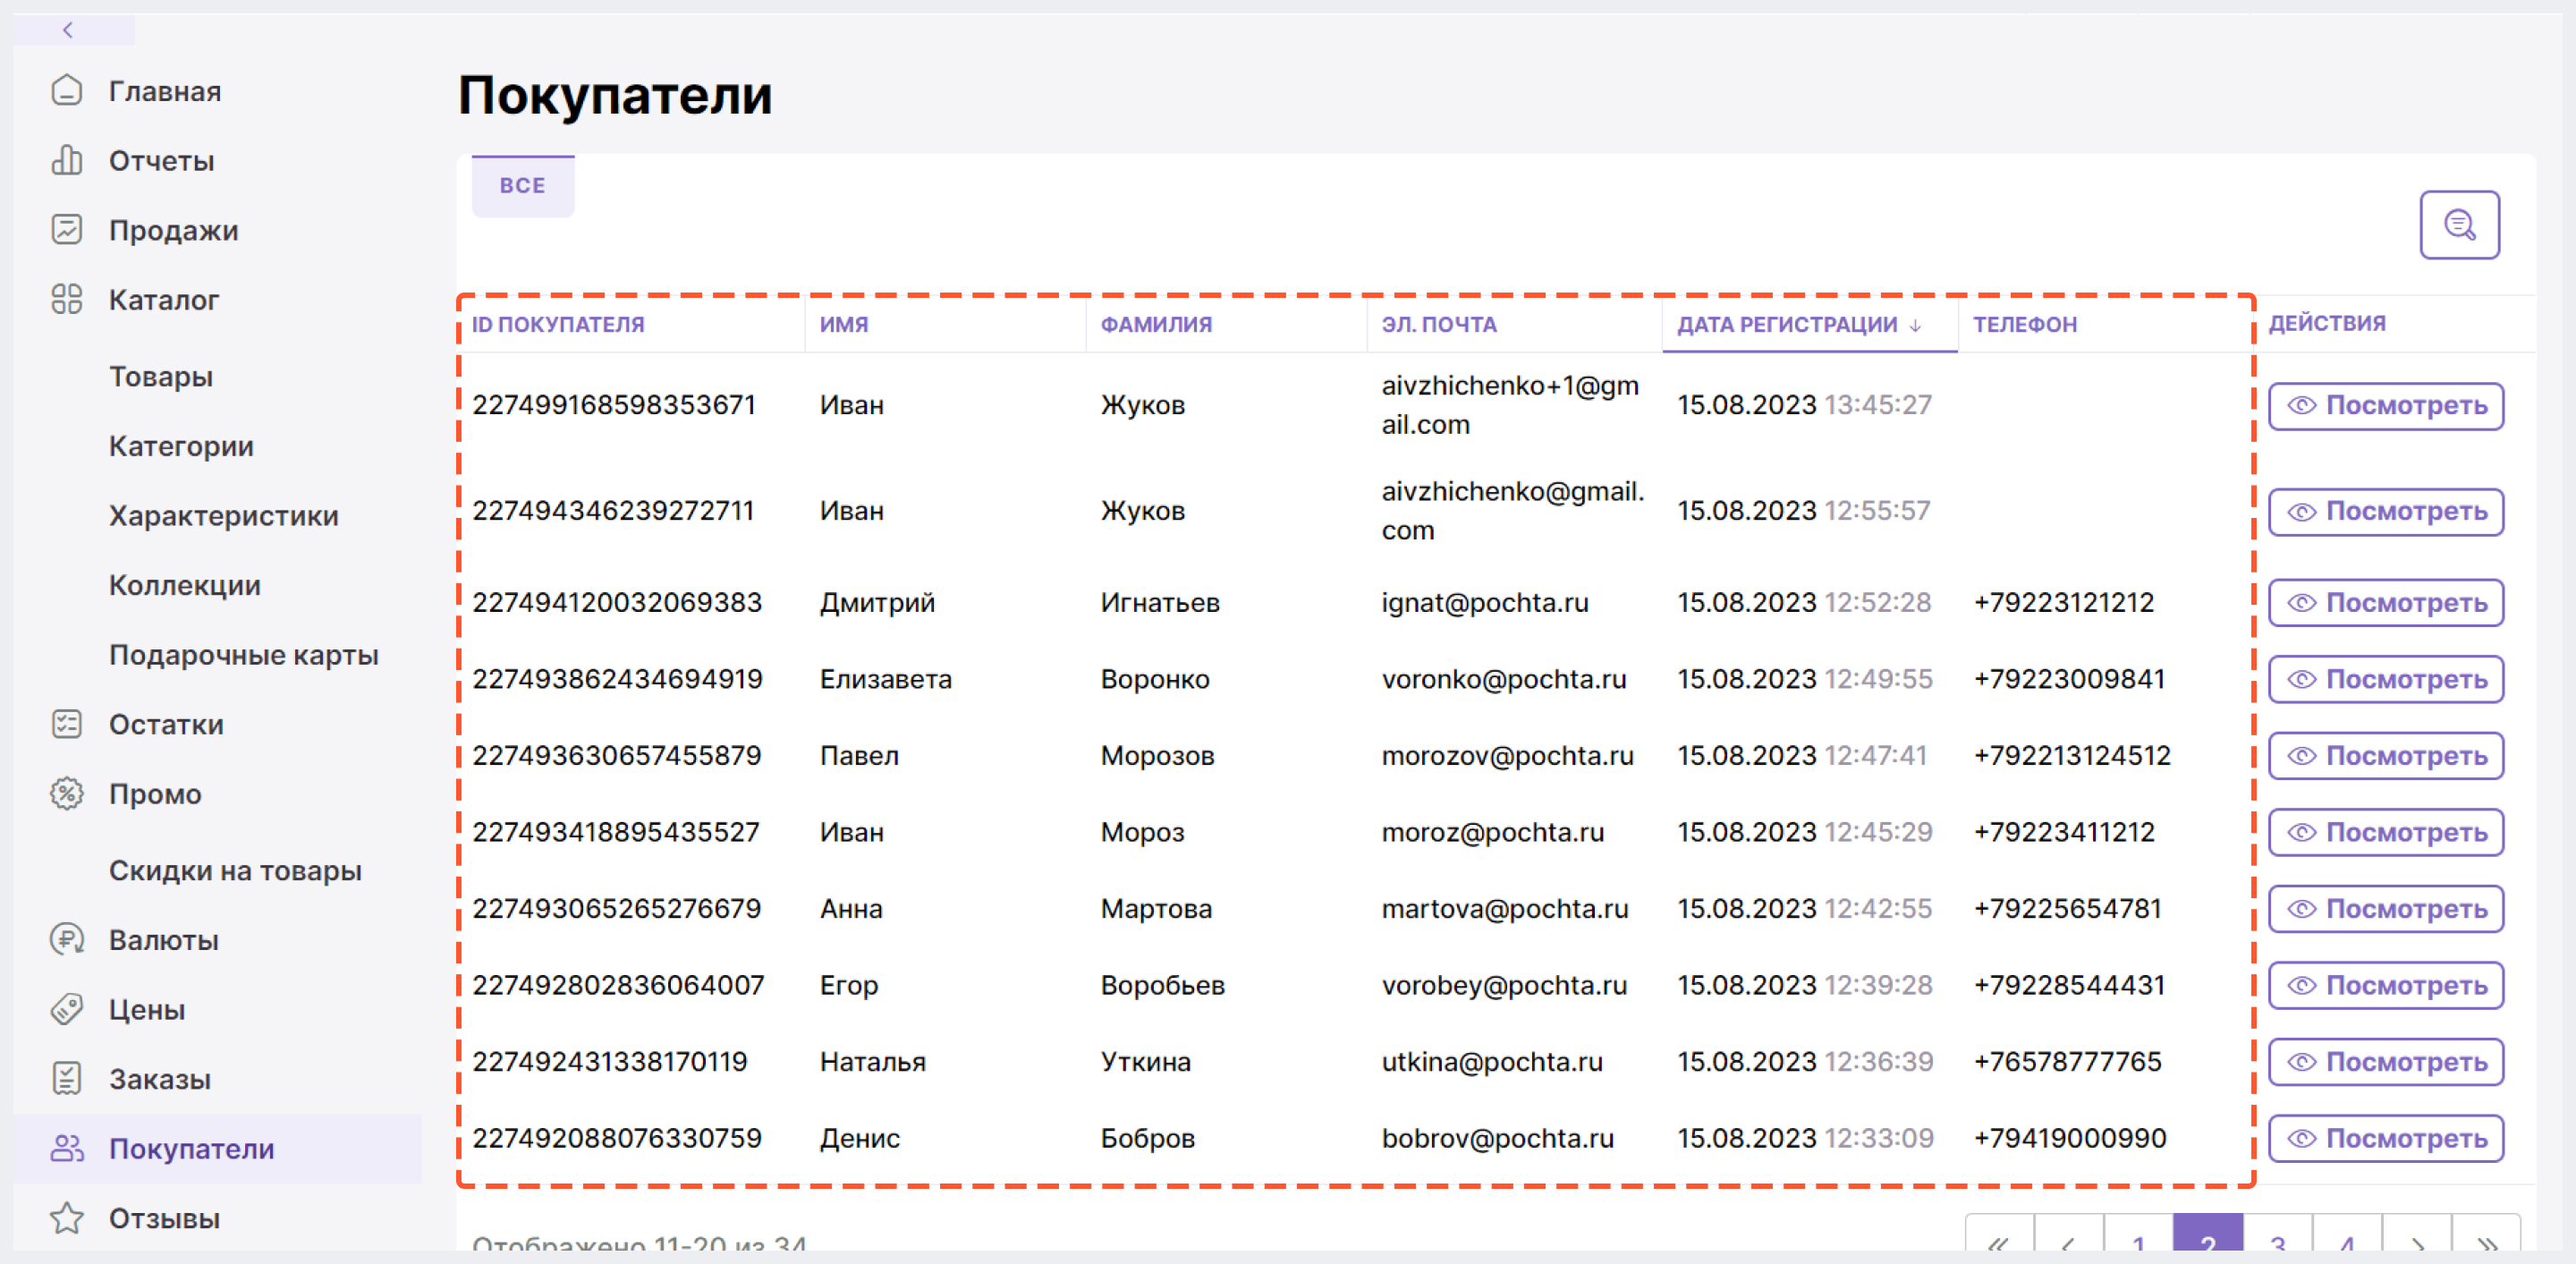Click Посмотреть for Иван Мороз
Screen dimensions: 2576x1264
click(x=2386, y=833)
